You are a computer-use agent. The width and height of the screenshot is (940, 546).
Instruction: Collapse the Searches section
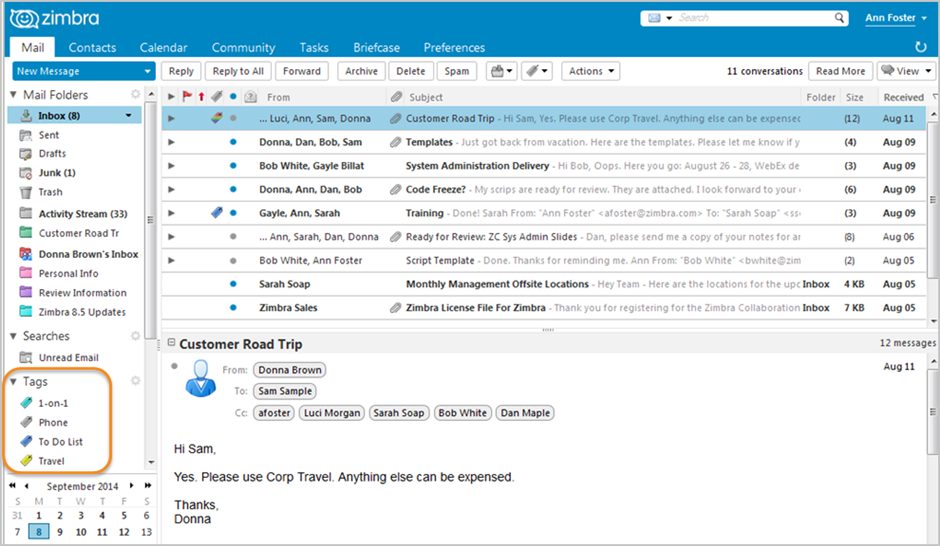point(13,336)
